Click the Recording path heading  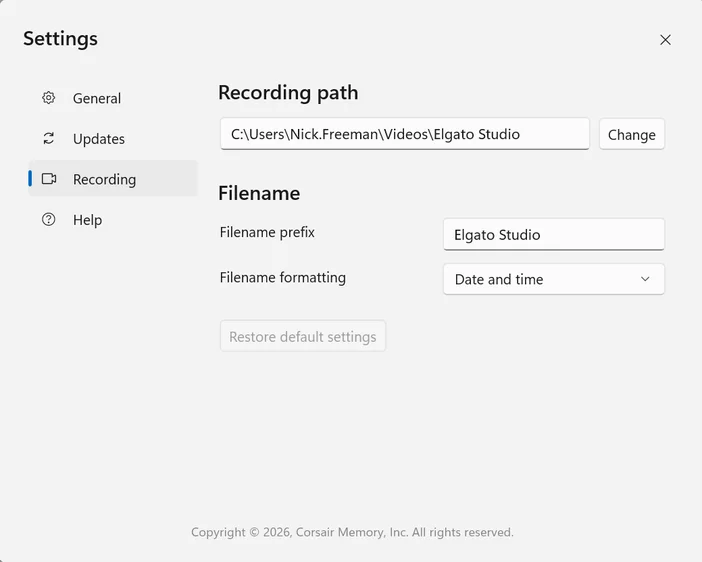click(x=288, y=93)
